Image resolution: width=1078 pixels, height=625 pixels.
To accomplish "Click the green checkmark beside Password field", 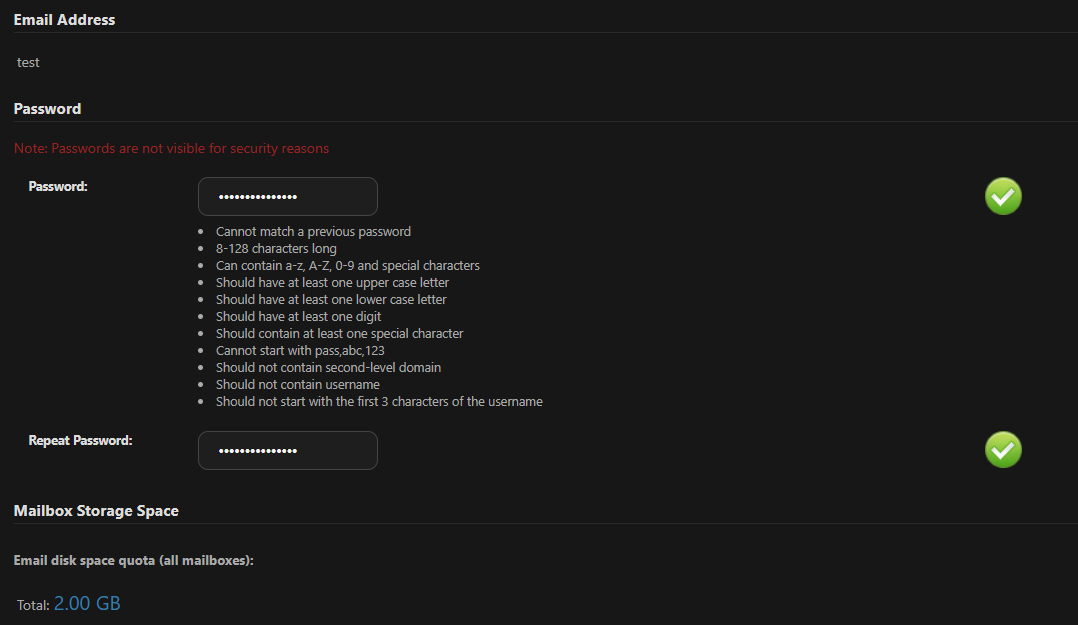I will coord(1003,196).
